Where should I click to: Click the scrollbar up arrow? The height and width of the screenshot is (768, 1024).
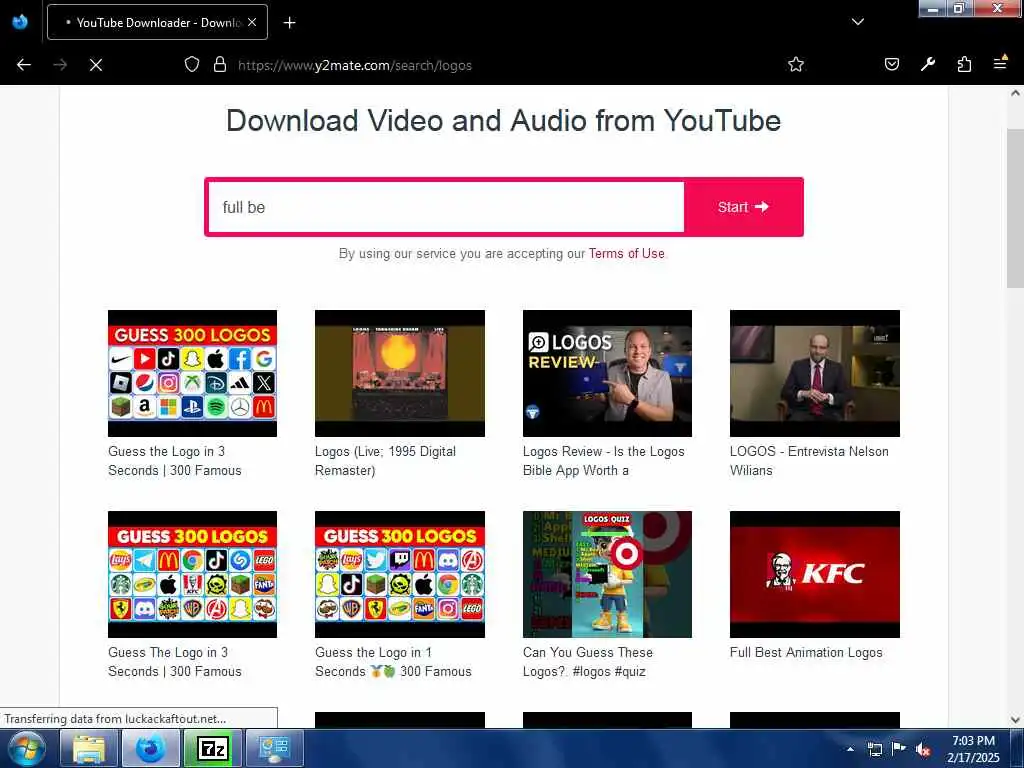point(1015,93)
